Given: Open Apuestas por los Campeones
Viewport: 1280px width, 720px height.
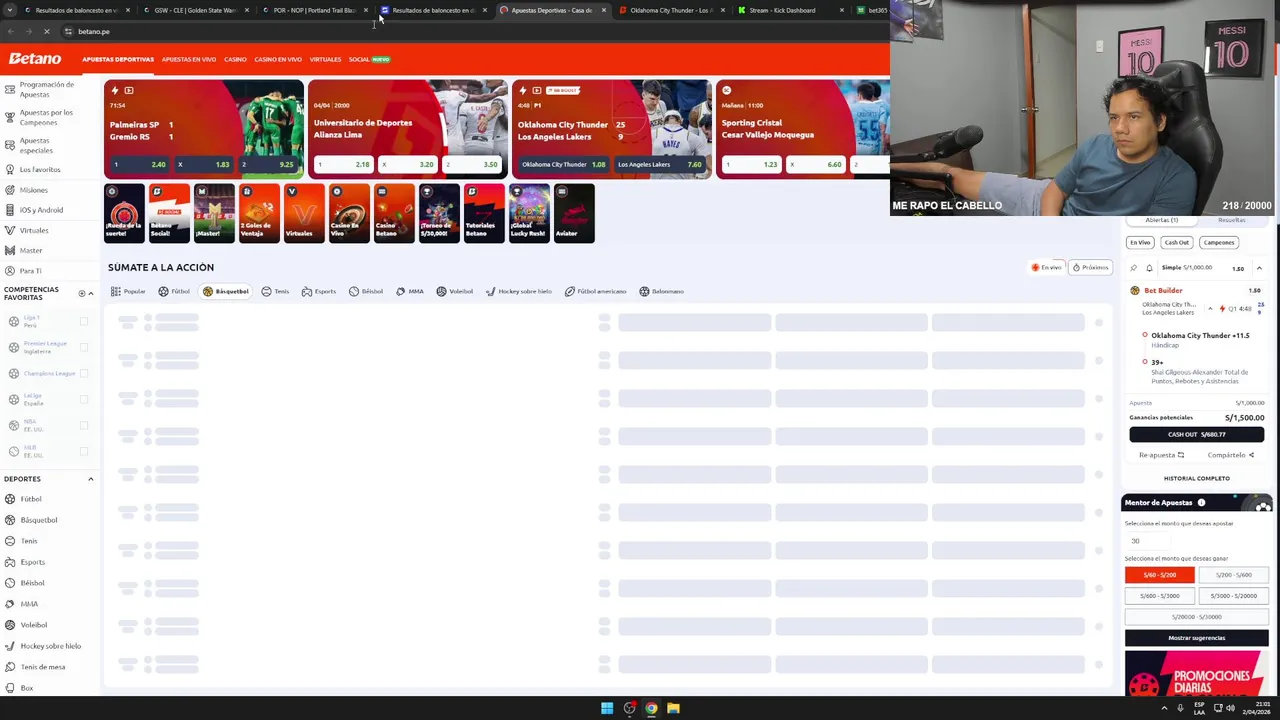Looking at the screenshot, I should pyautogui.click(x=46, y=117).
